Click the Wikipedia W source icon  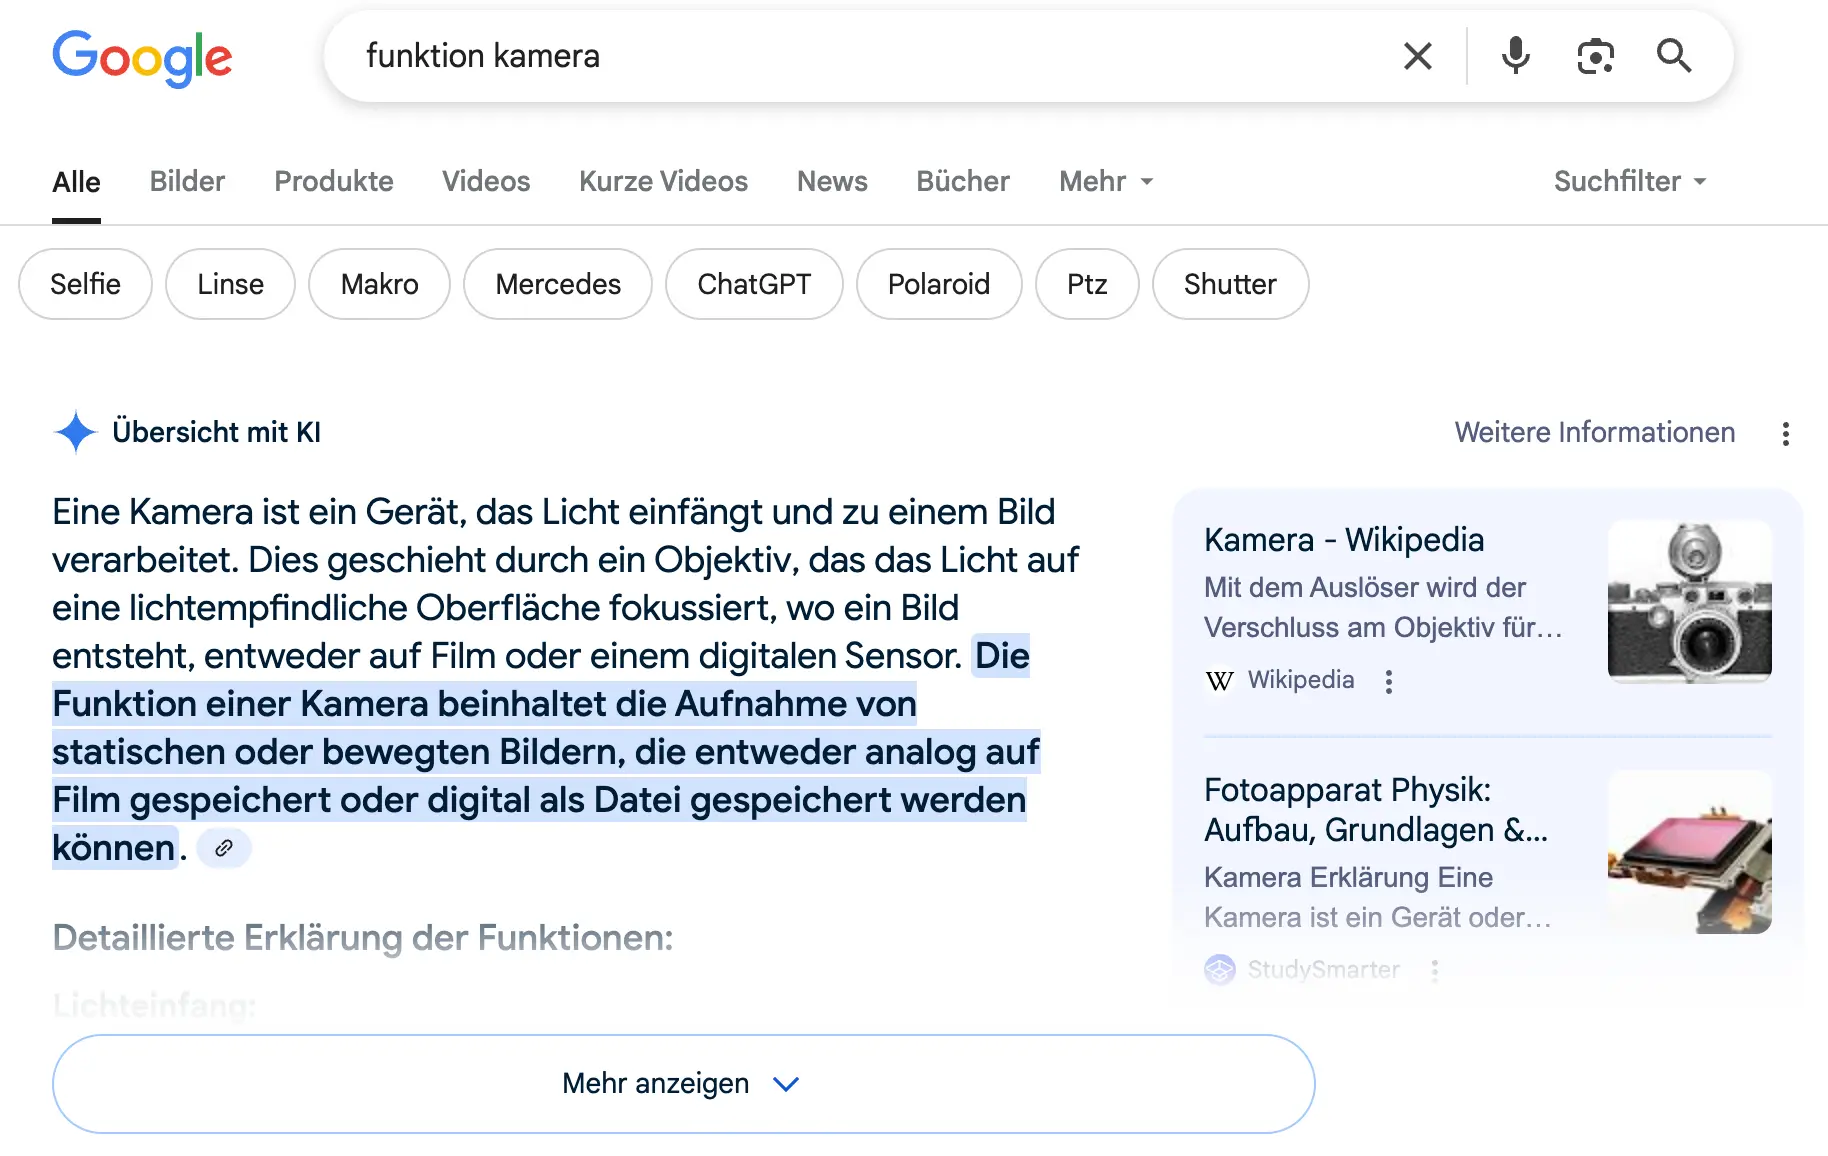(x=1219, y=681)
